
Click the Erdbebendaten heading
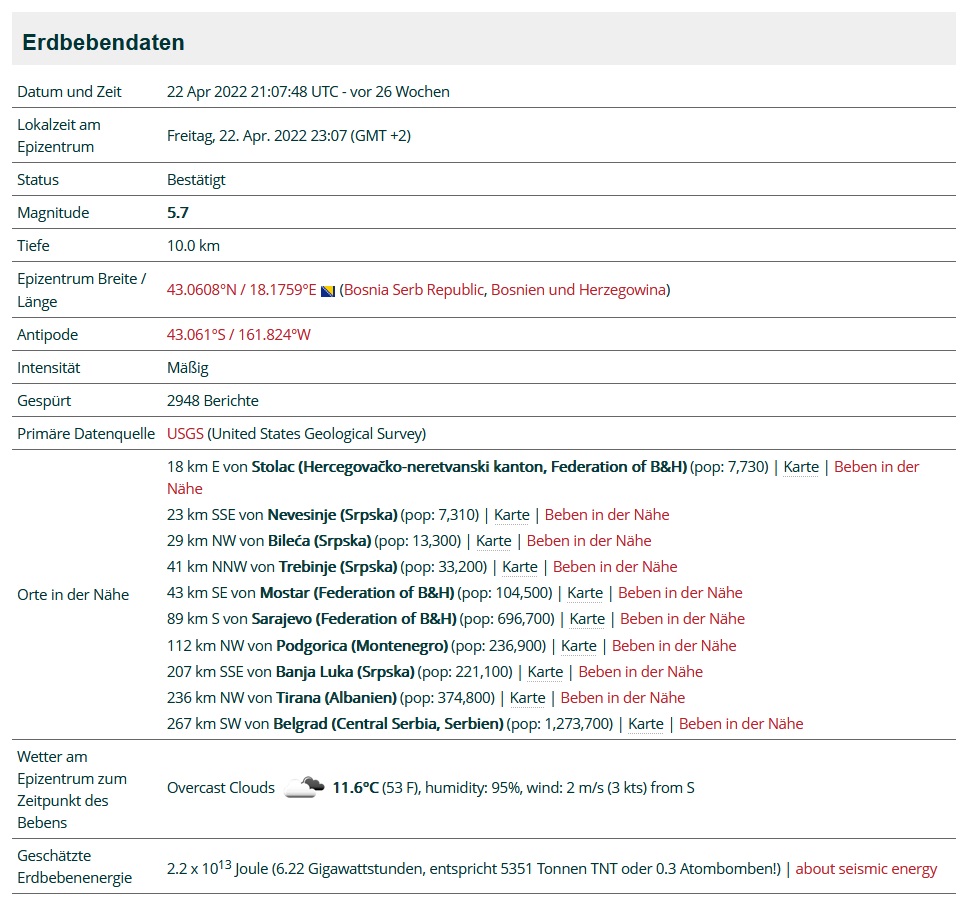103,42
